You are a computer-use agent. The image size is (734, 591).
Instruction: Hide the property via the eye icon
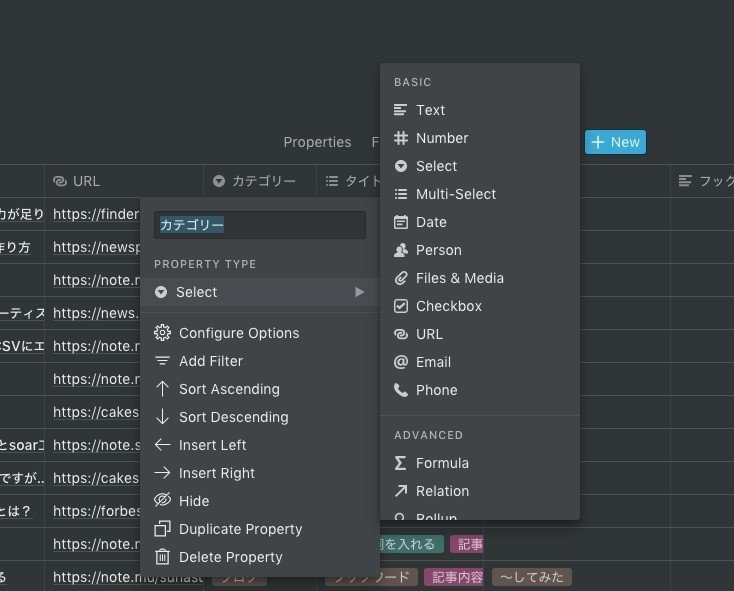(x=162, y=501)
